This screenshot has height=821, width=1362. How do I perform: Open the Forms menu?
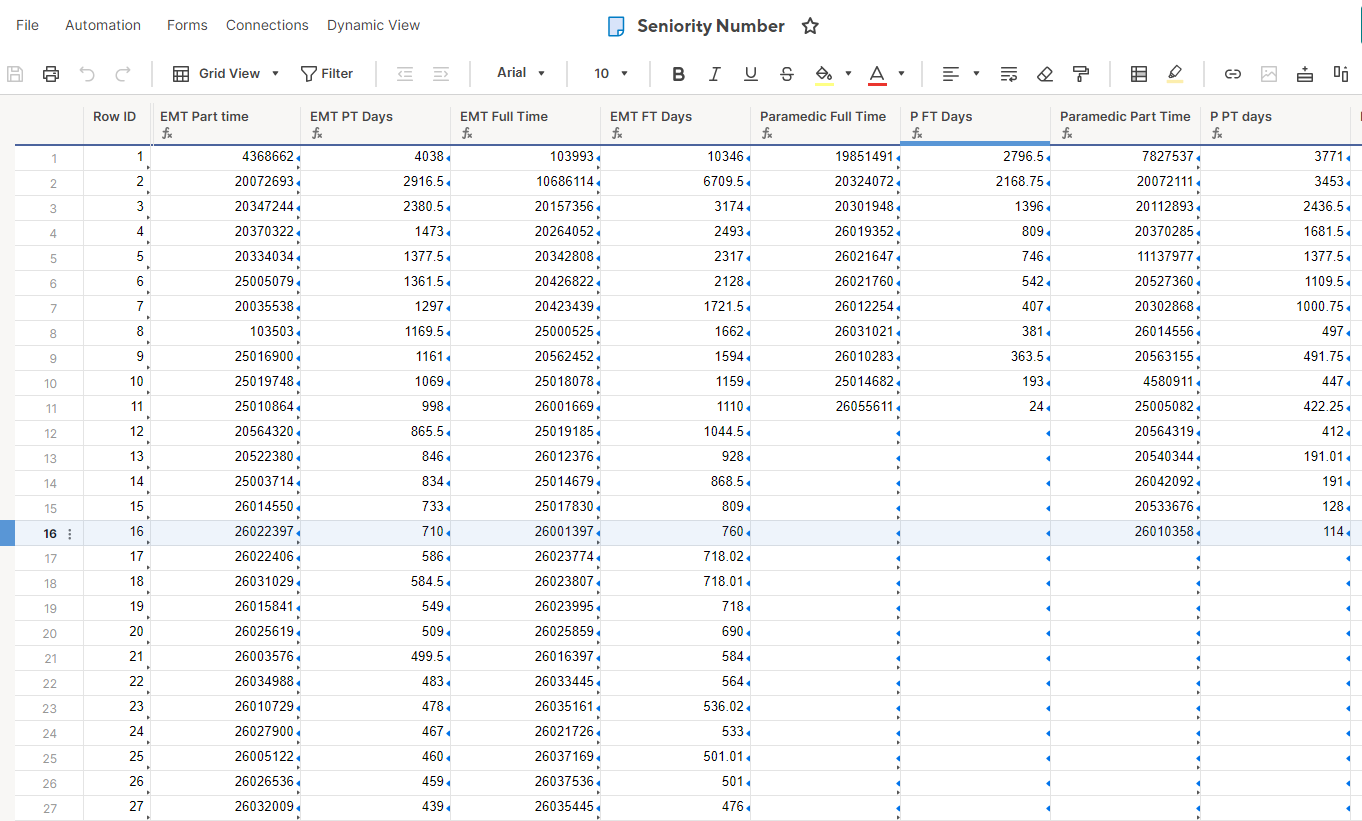(x=187, y=25)
